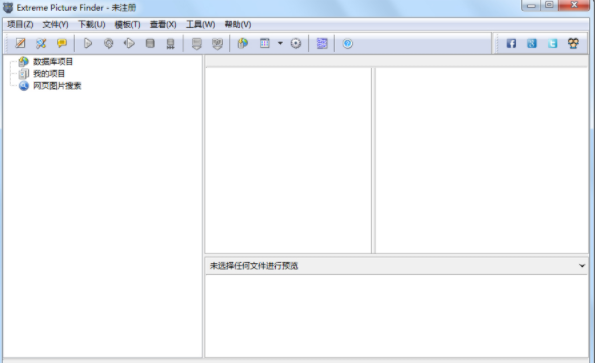Viewport: 595px width, 363px height.
Task: Maximize the Extreme Picture Finder window
Action: [549, 5]
